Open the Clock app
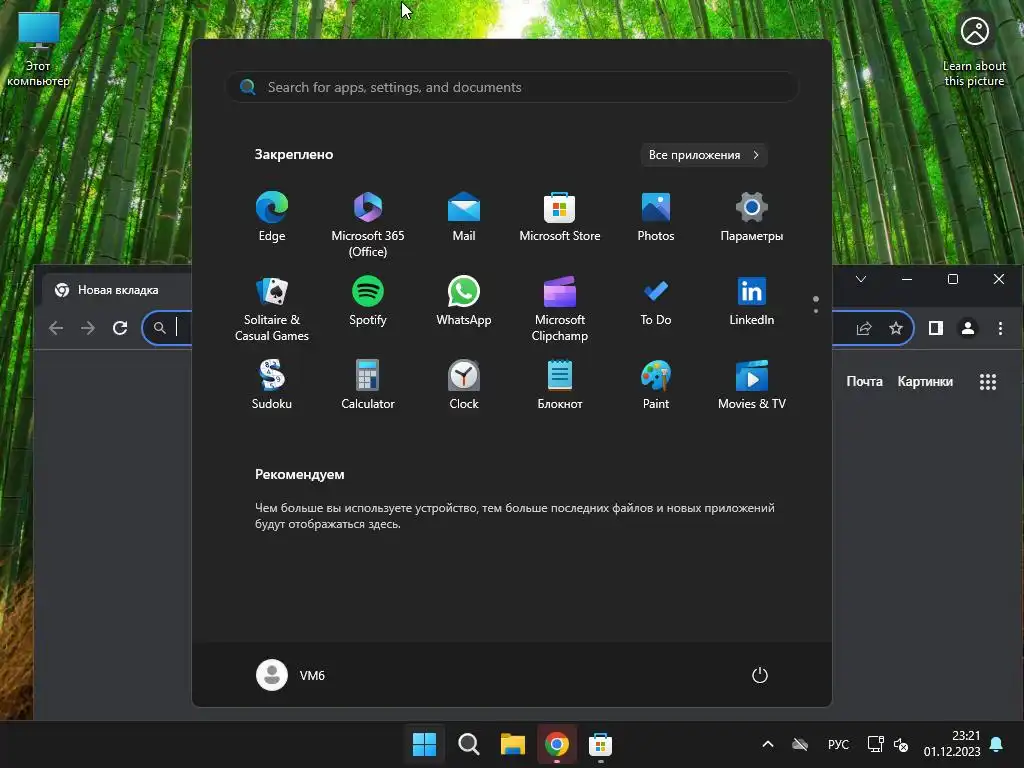Viewport: 1024px width, 768px height. coord(464,385)
